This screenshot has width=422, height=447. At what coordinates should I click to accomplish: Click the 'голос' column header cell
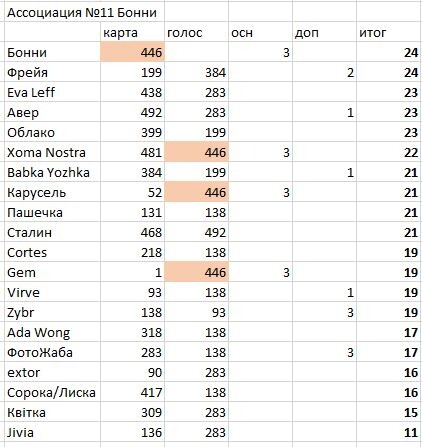196,32
